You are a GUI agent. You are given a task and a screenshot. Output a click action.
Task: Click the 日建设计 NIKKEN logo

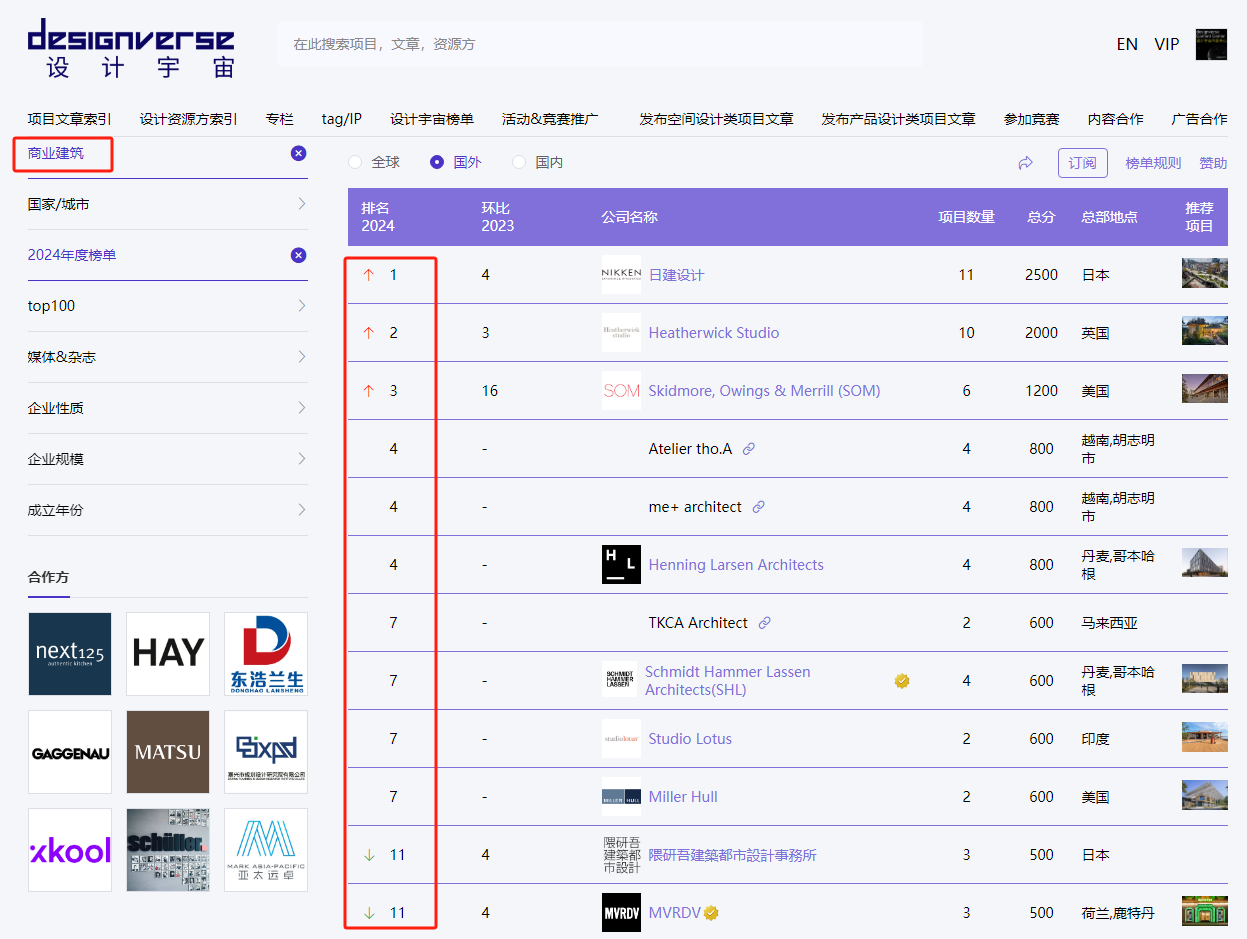(621, 274)
